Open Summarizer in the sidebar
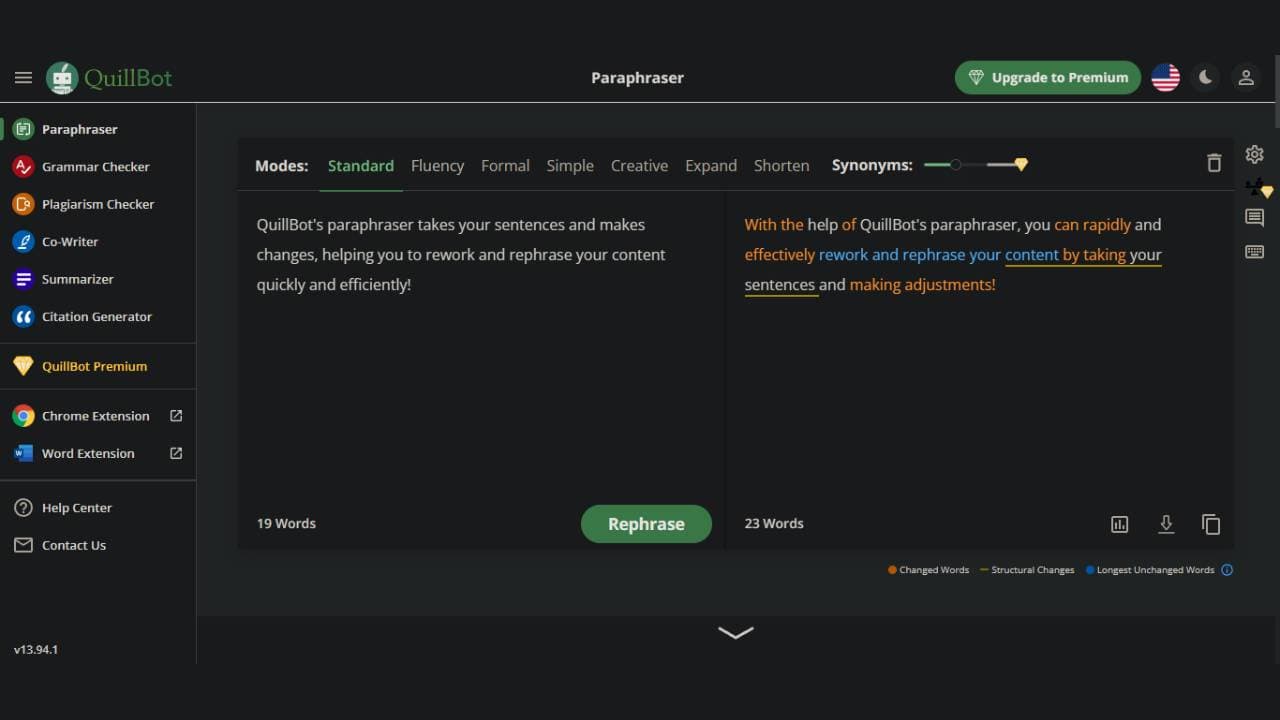 (98, 279)
